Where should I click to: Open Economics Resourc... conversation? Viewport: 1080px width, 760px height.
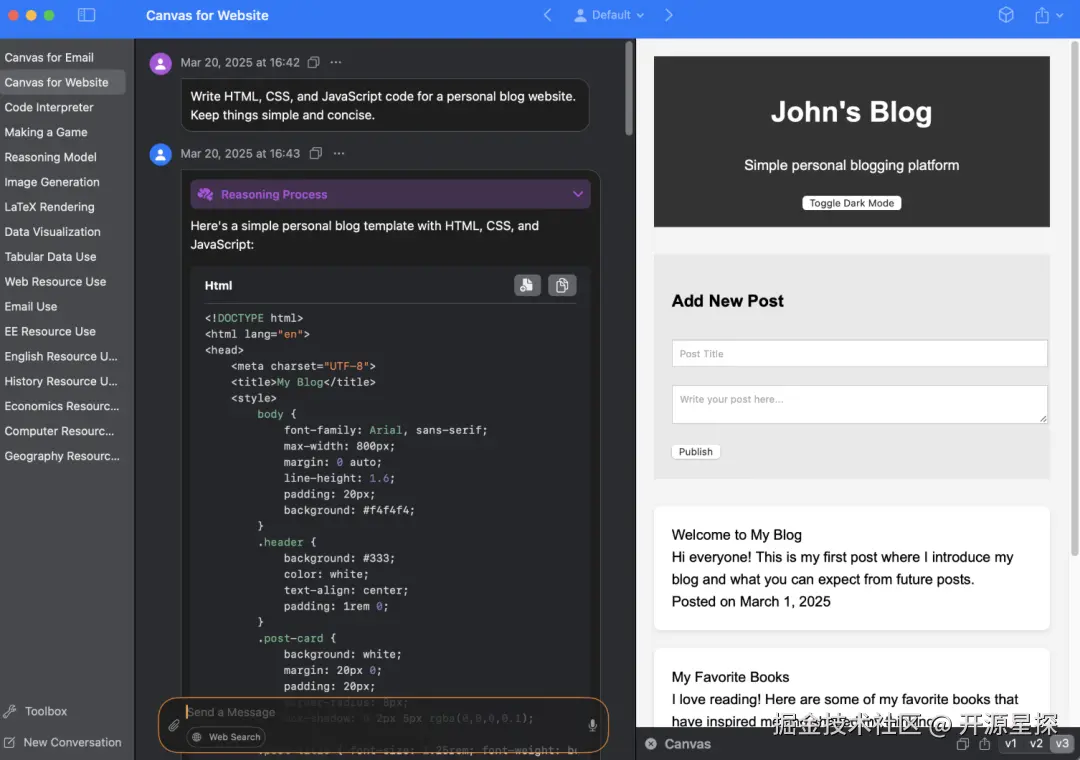click(63, 406)
